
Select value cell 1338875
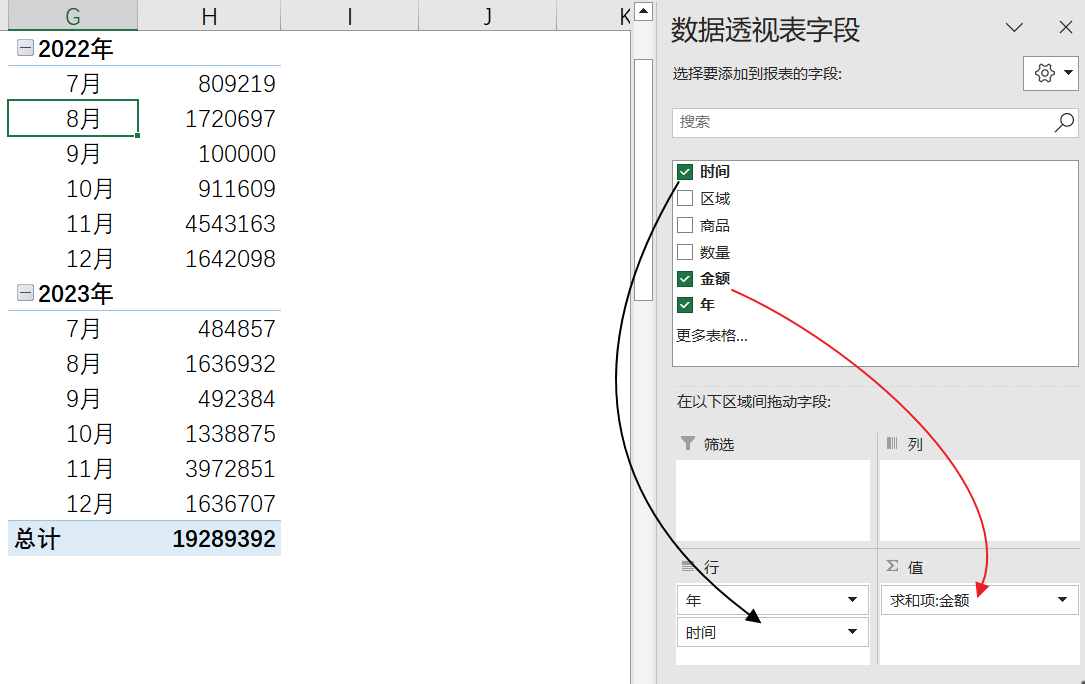click(x=210, y=434)
